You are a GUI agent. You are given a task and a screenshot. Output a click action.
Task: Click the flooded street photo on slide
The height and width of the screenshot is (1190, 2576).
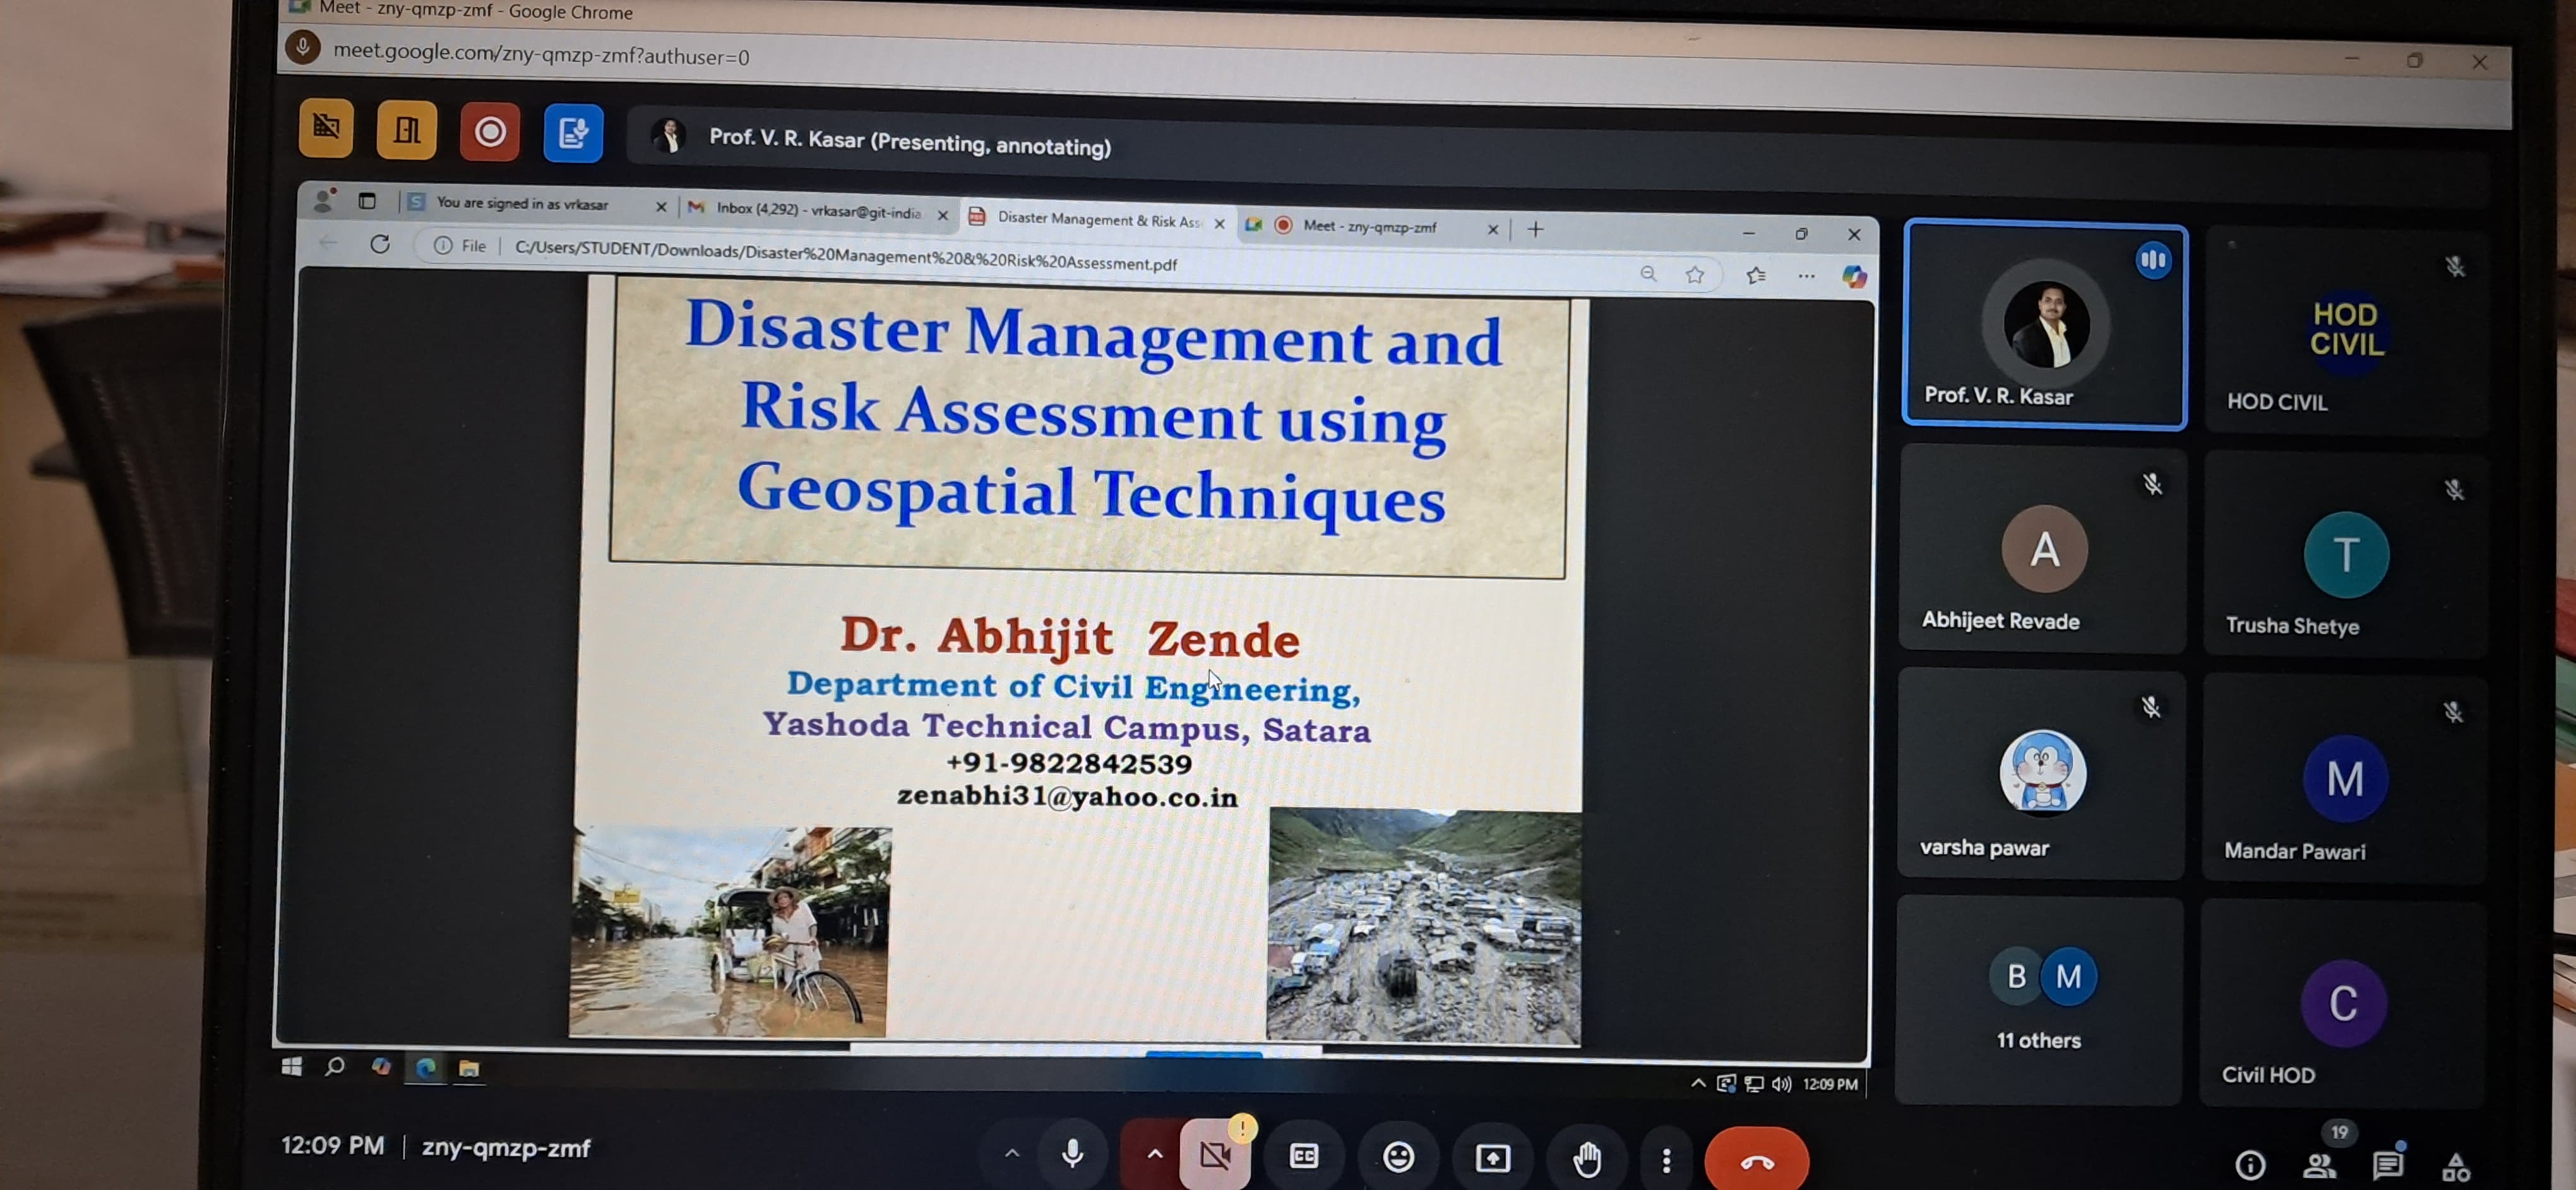pos(730,932)
